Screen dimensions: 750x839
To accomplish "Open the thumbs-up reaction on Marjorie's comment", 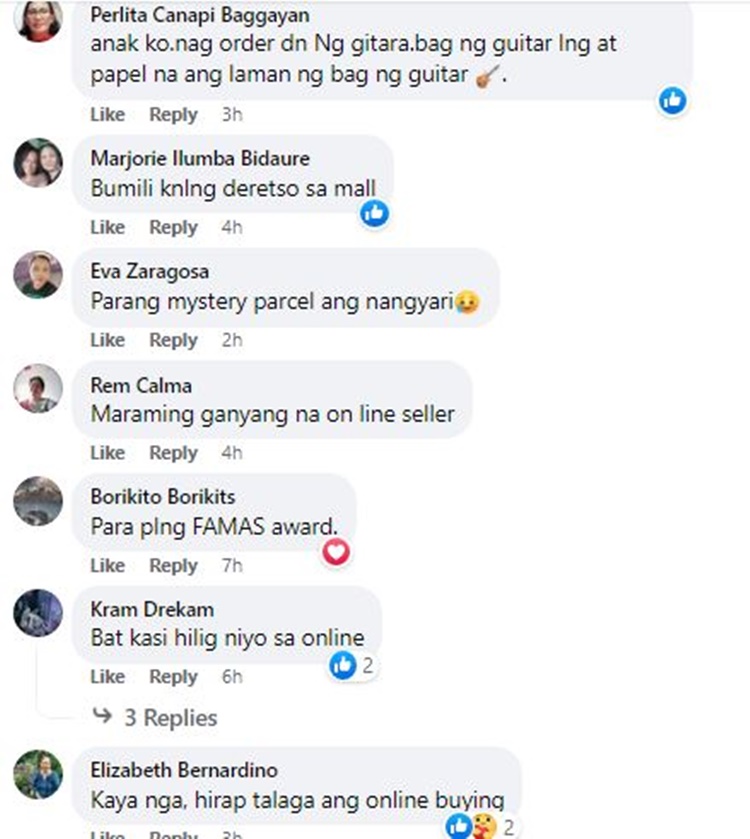I will coord(374,213).
